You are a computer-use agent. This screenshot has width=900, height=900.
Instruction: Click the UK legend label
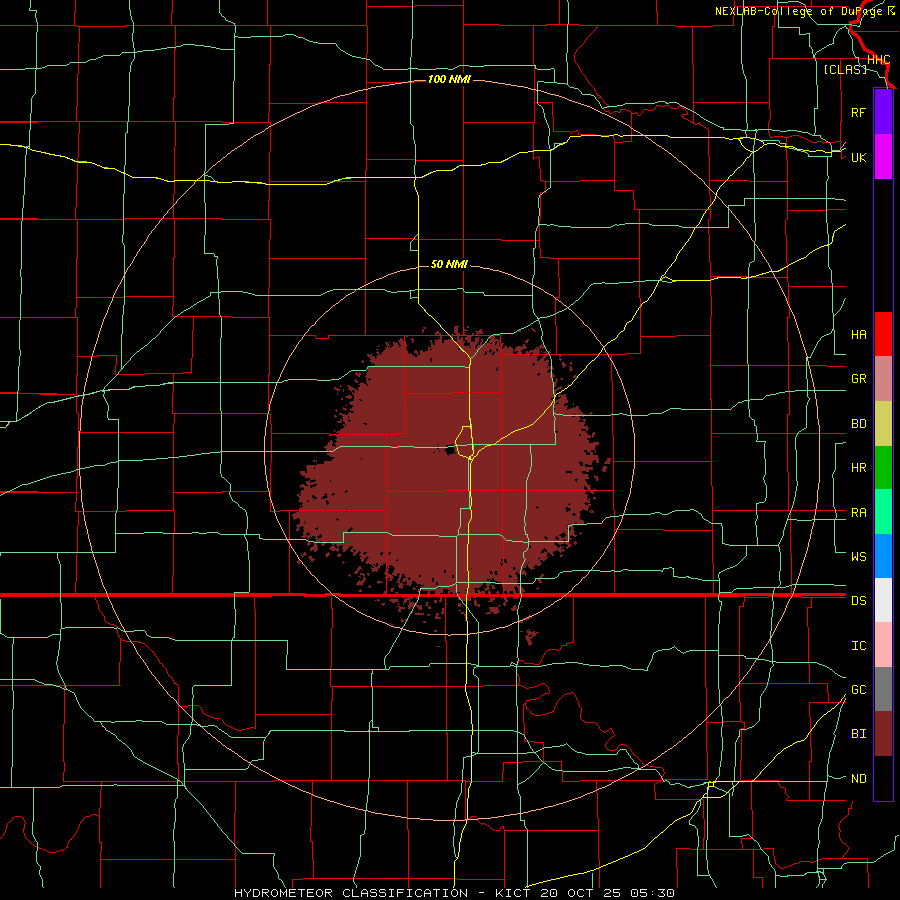click(x=859, y=157)
